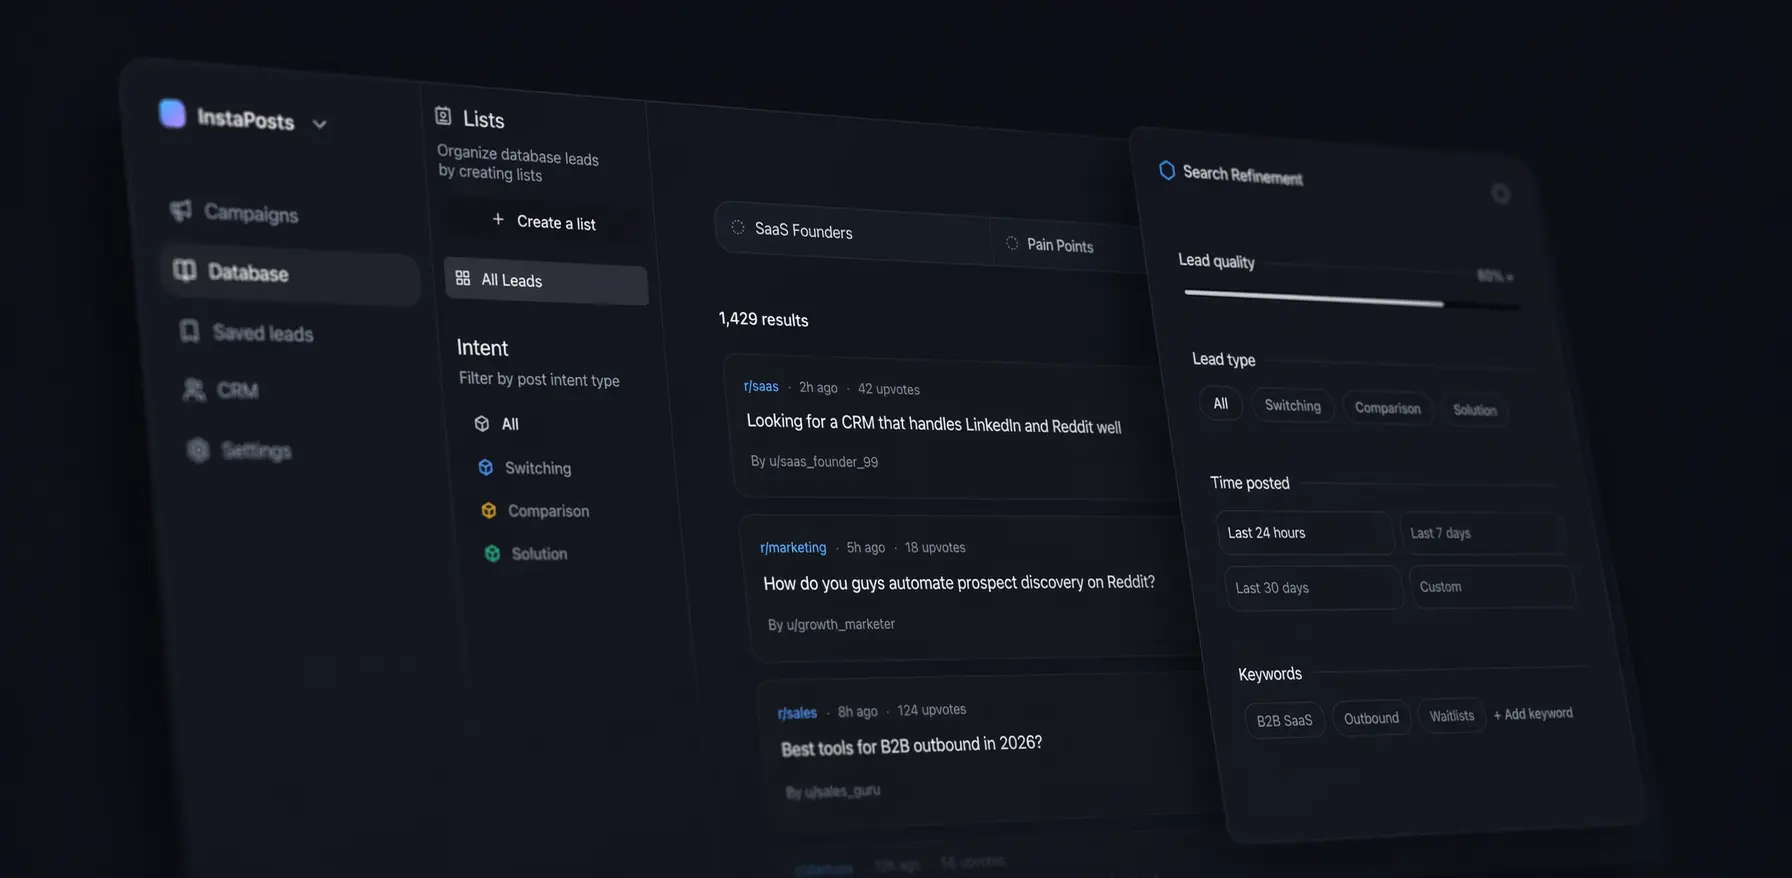Expand the InstaPosts workspace dropdown chevron

[319, 124]
